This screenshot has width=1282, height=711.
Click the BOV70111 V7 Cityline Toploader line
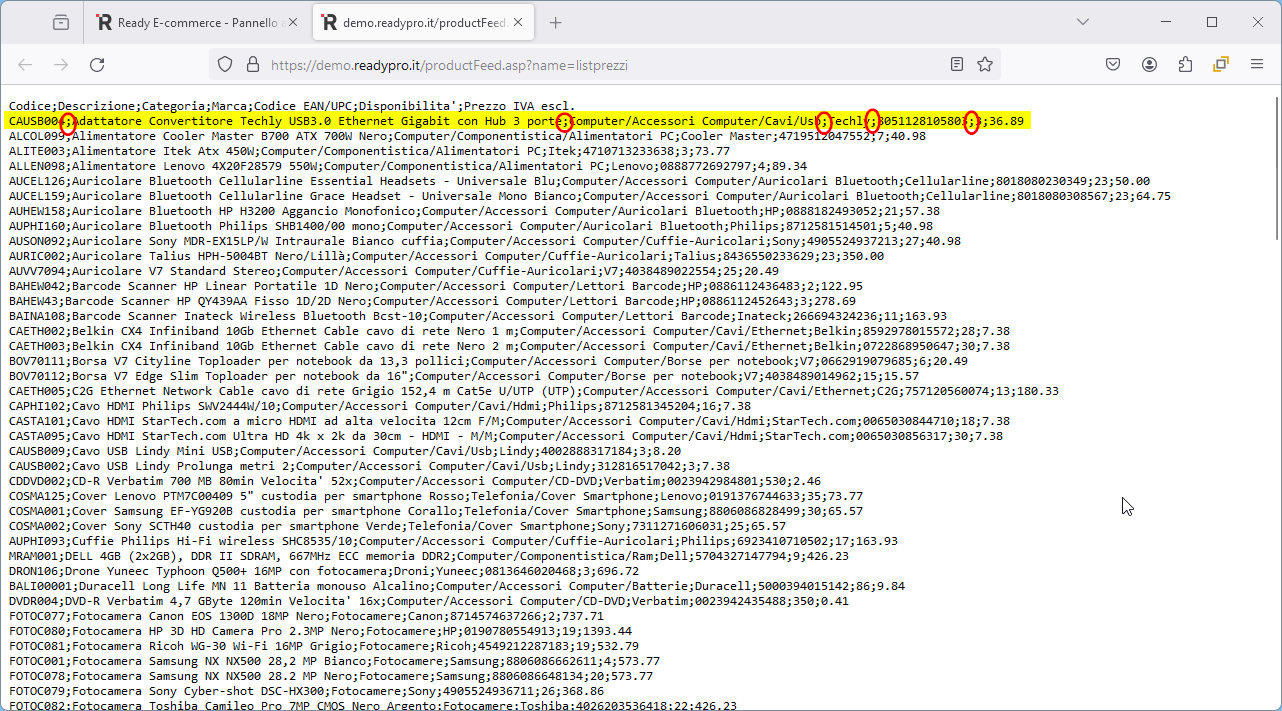(x=488, y=361)
